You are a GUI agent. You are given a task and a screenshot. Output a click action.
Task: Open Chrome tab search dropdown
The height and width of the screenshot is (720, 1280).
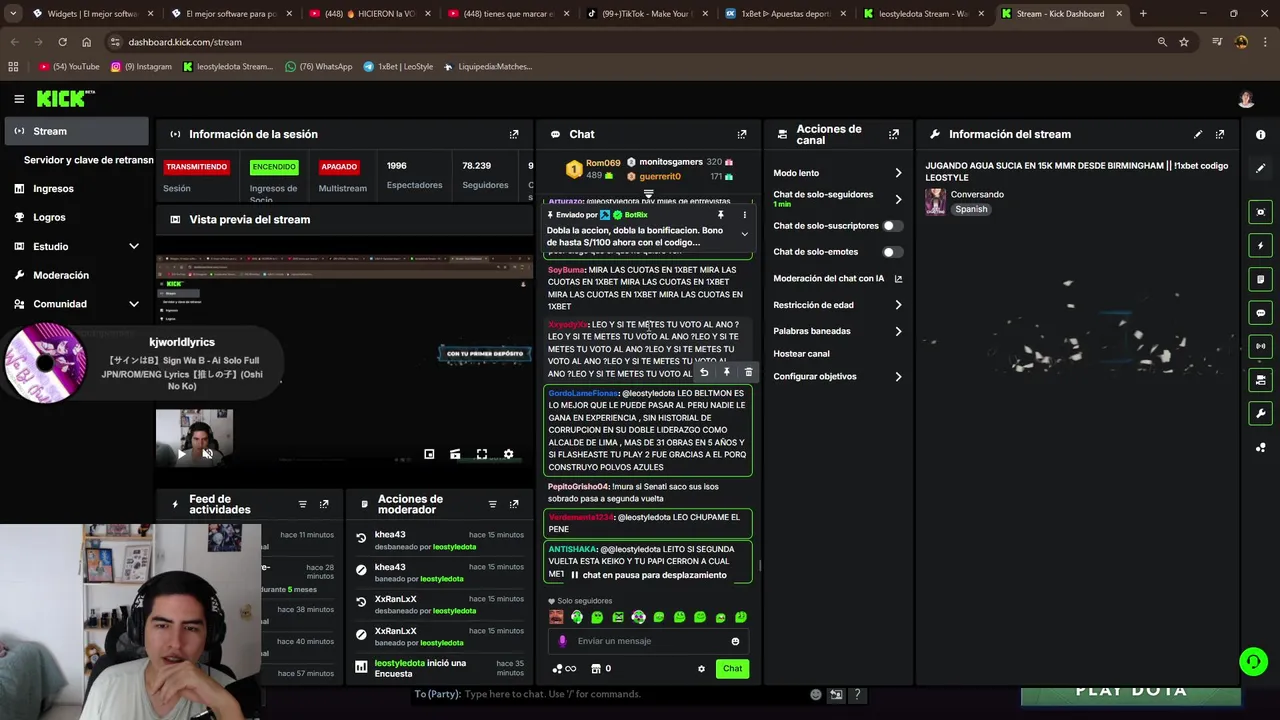[x=13, y=14]
